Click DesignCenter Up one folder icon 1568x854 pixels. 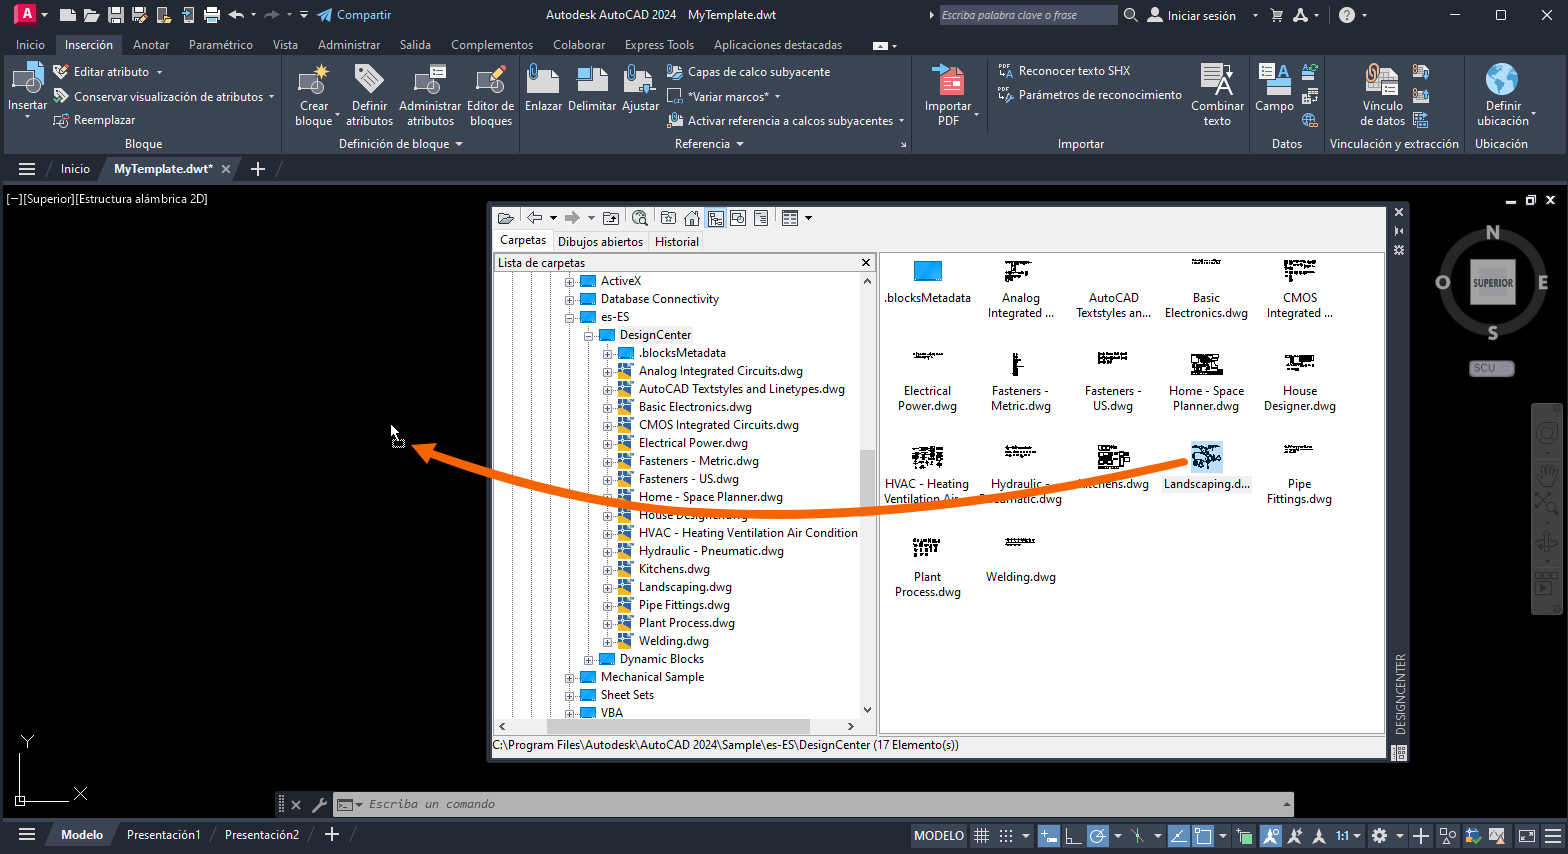click(611, 218)
